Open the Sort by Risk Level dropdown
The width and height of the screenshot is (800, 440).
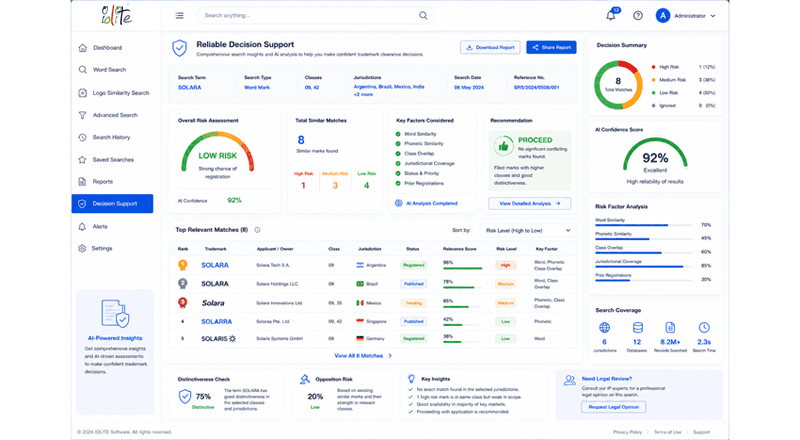(528, 231)
